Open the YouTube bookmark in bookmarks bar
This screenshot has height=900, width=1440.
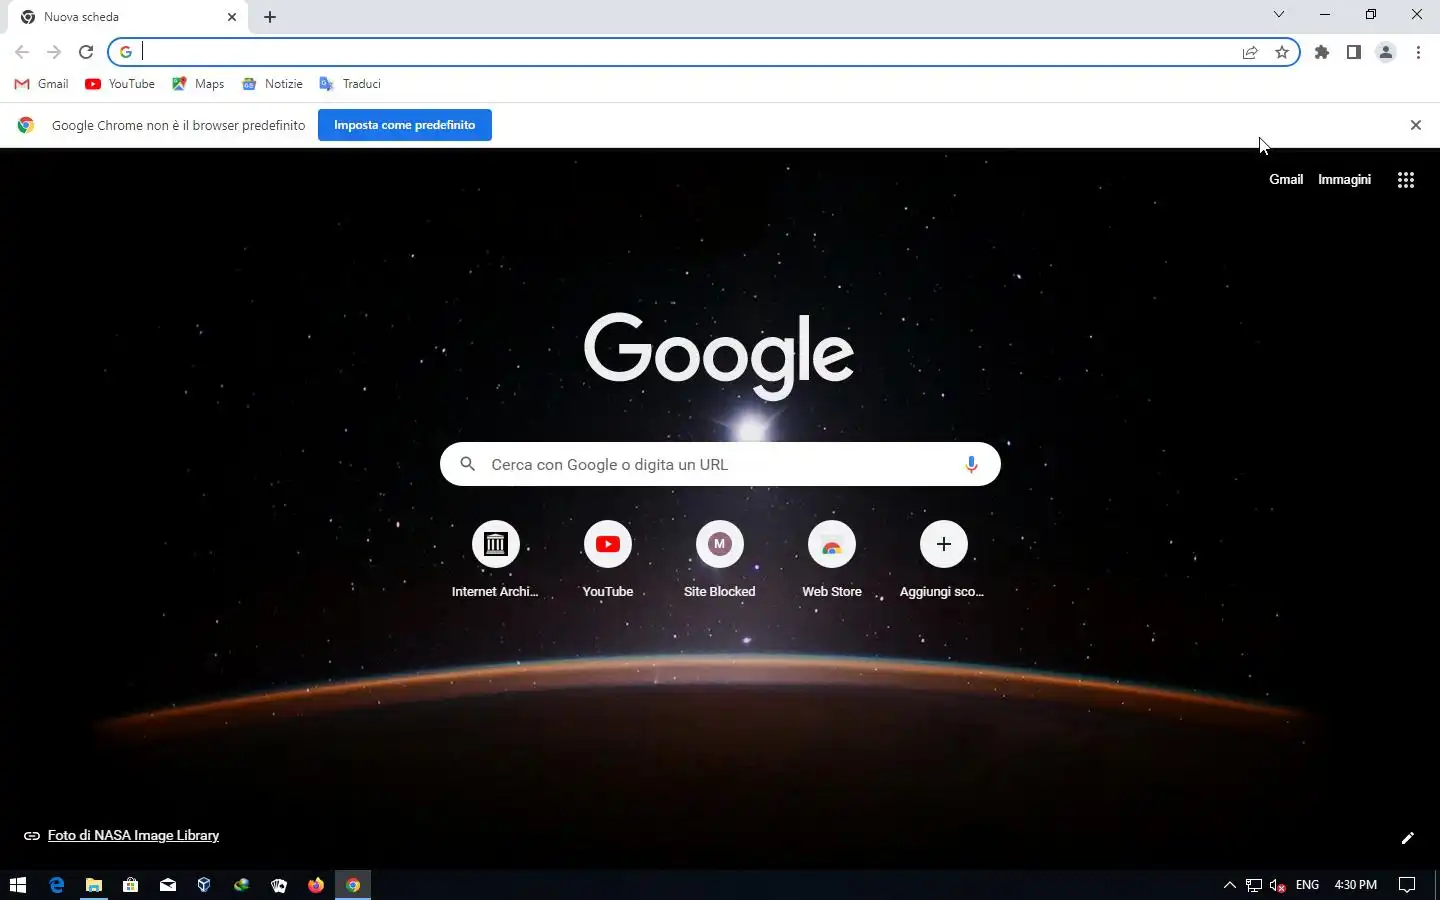[x=120, y=84]
